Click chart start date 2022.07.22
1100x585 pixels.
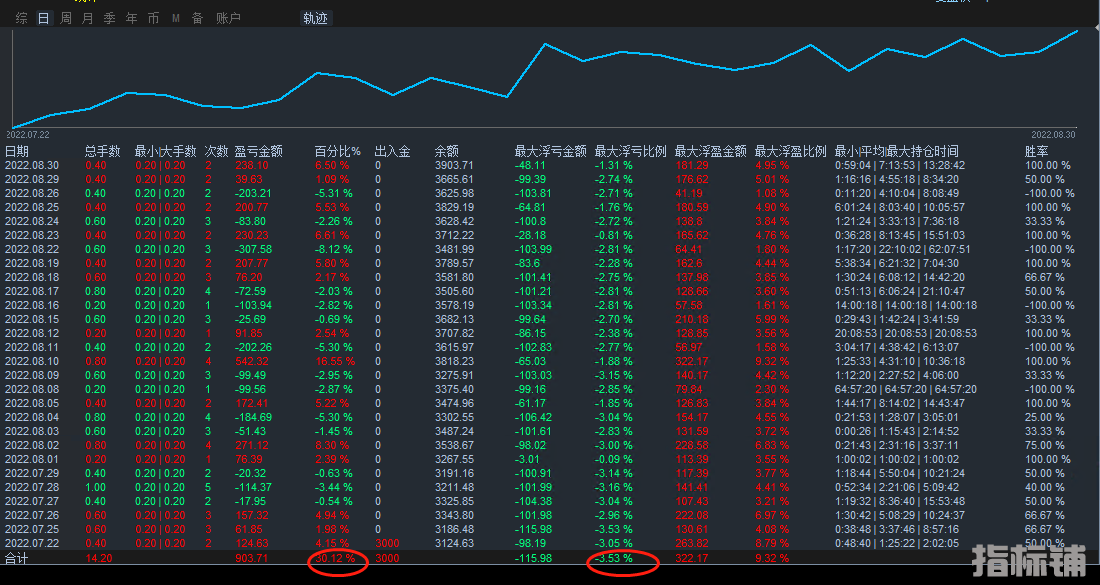pyautogui.click(x=27, y=135)
